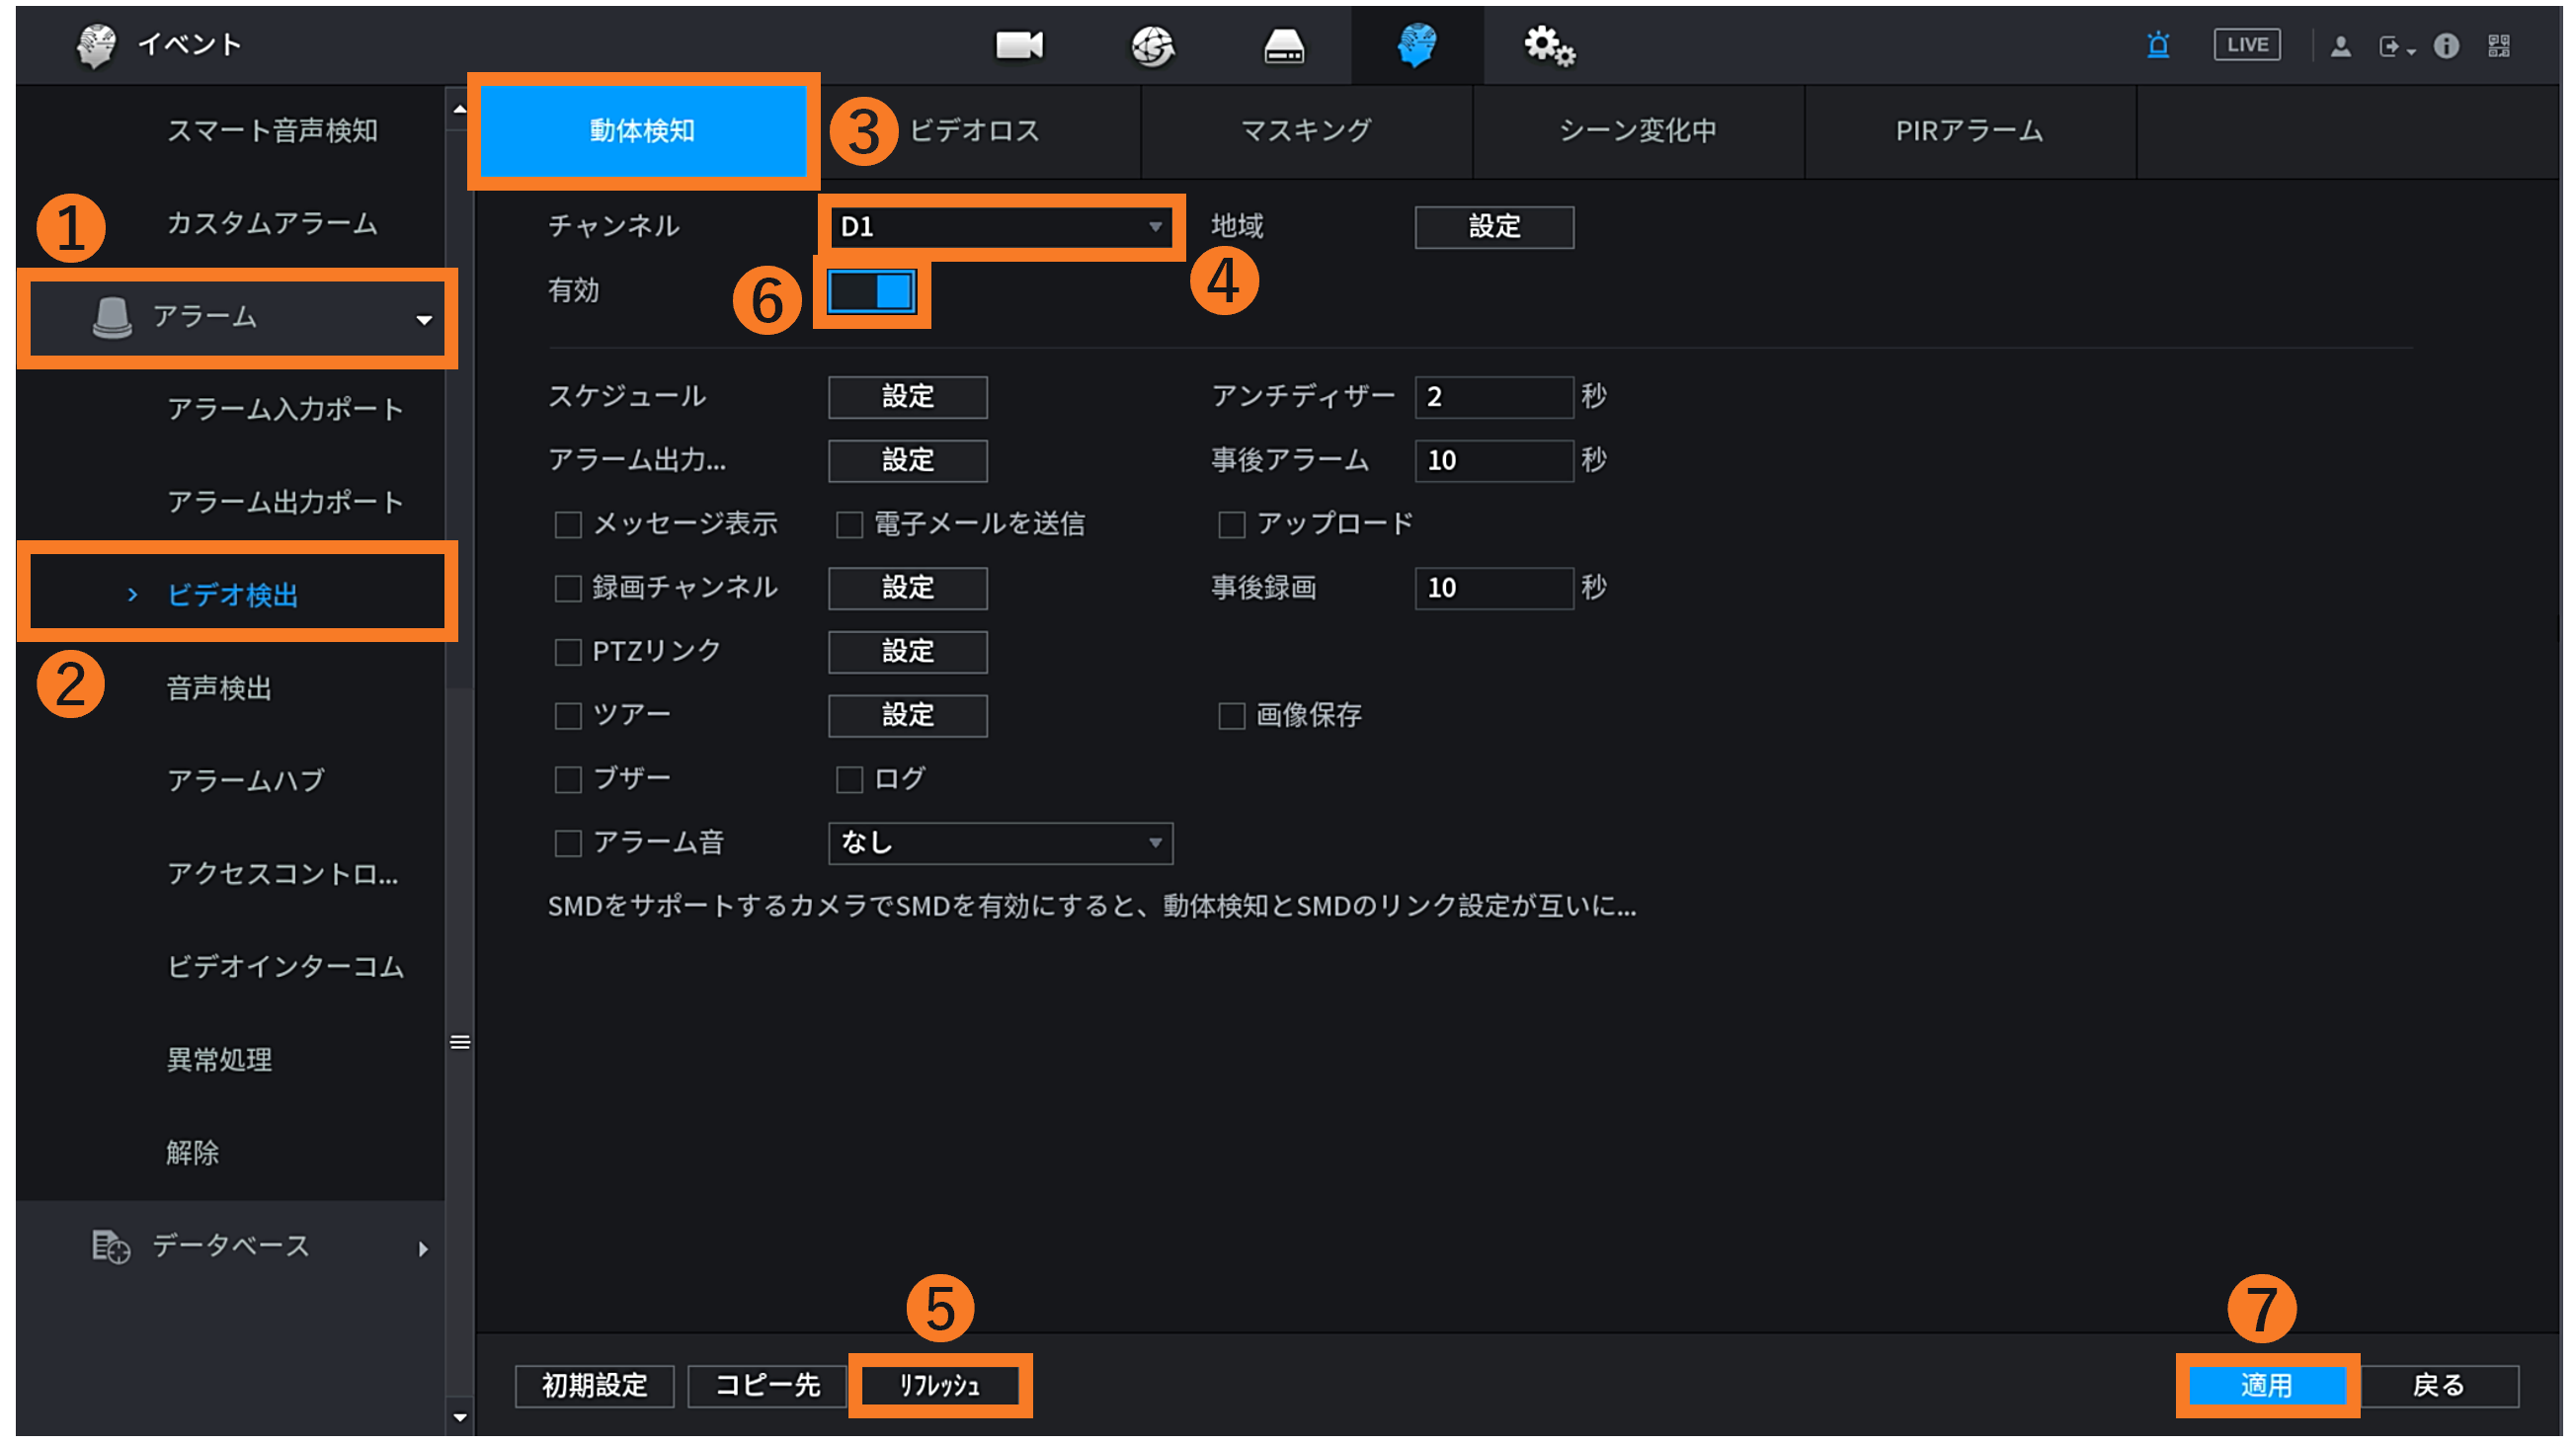Click the 適用 apply button
This screenshot has width=2576, height=1444.
tap(2266, 1385)
